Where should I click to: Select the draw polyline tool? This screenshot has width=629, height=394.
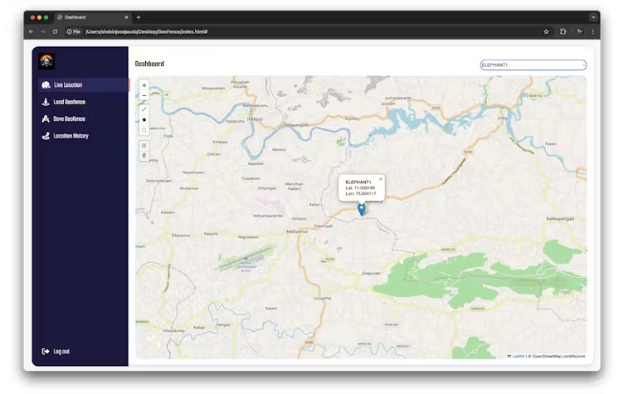tap(144, 109)
